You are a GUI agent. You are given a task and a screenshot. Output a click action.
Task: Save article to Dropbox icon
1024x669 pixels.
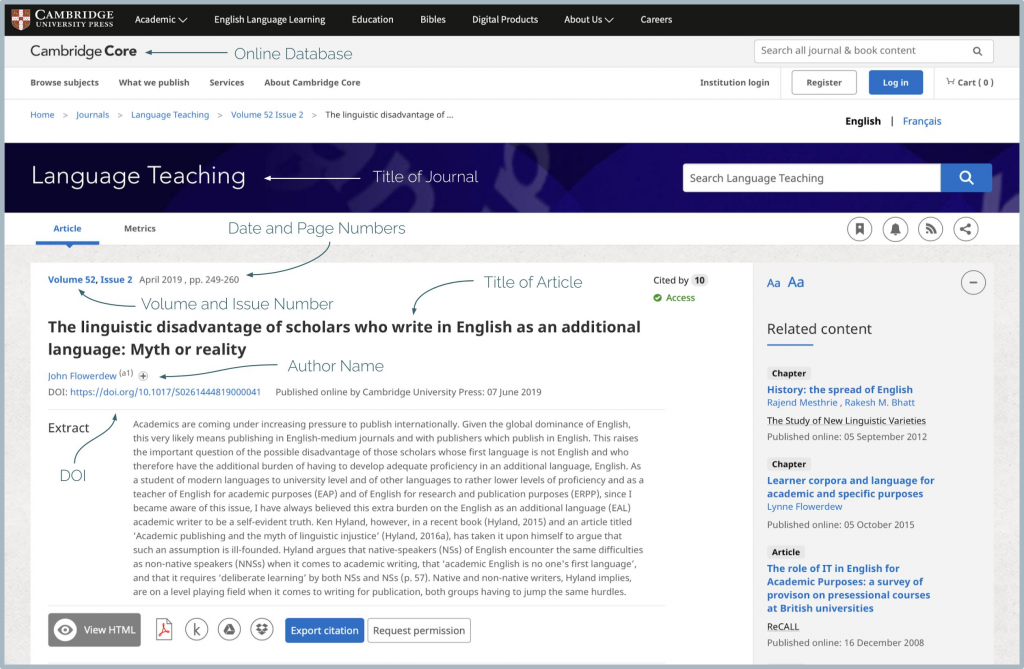click(262, 630)
